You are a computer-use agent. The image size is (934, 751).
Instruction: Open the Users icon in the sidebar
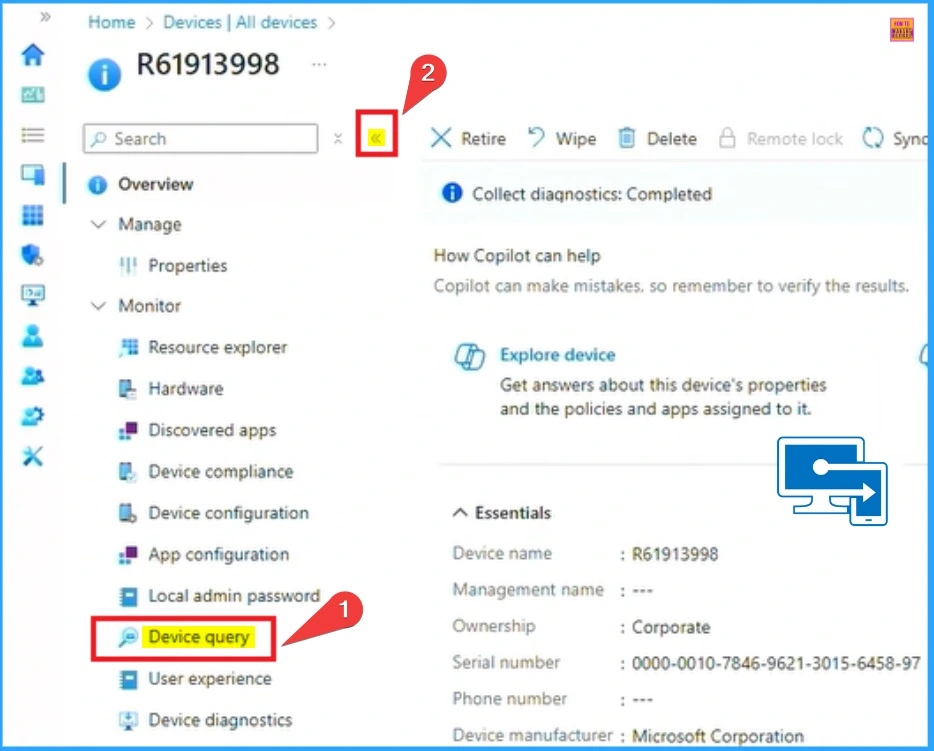33,336
